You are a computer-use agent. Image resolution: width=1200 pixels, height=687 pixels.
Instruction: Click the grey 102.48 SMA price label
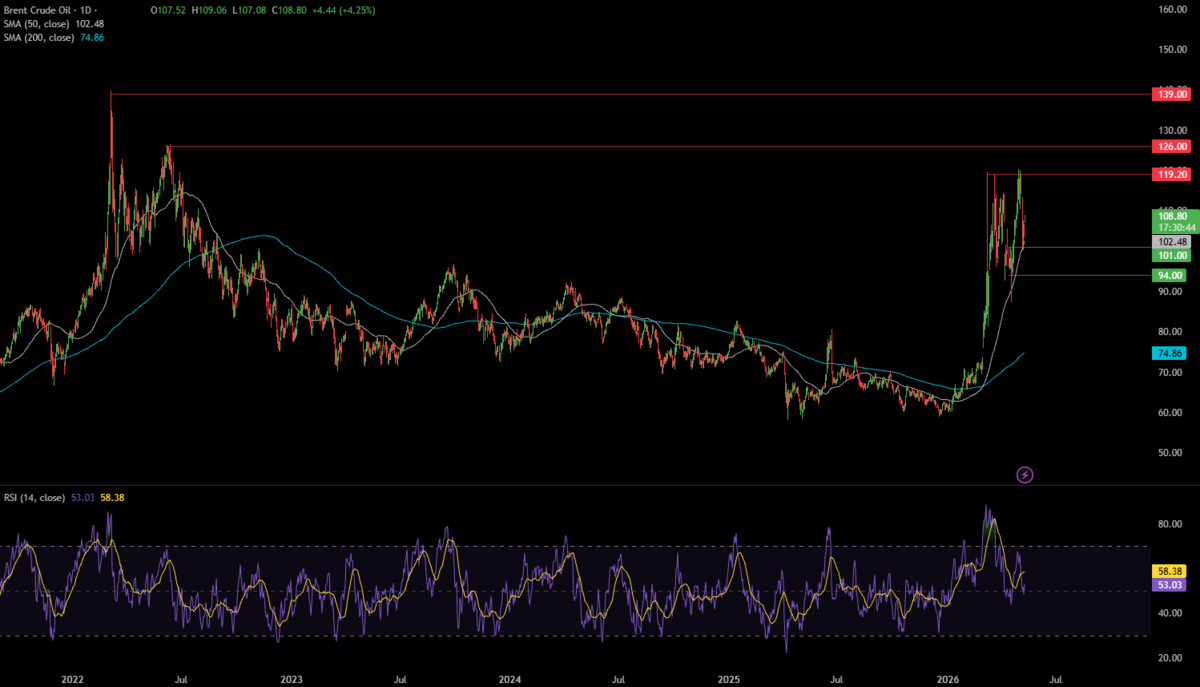pos(1171,242)
